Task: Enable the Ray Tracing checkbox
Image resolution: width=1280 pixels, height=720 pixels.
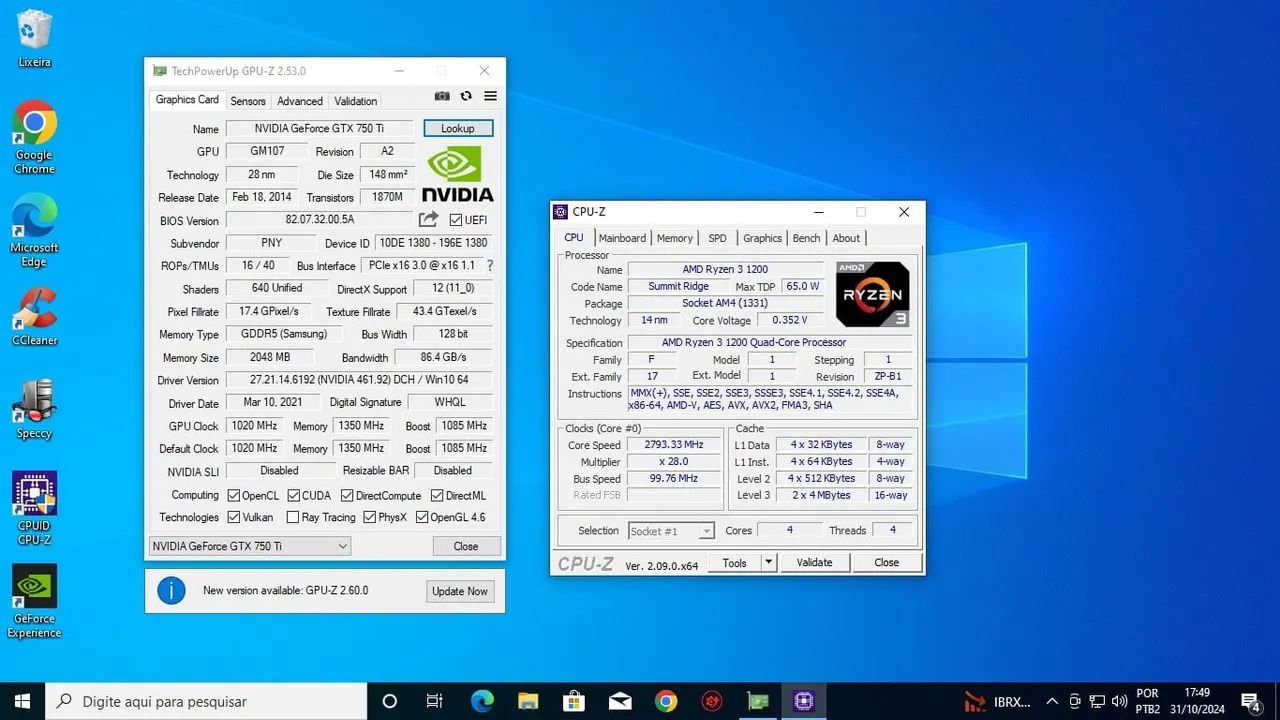Action: pos(291,517)
